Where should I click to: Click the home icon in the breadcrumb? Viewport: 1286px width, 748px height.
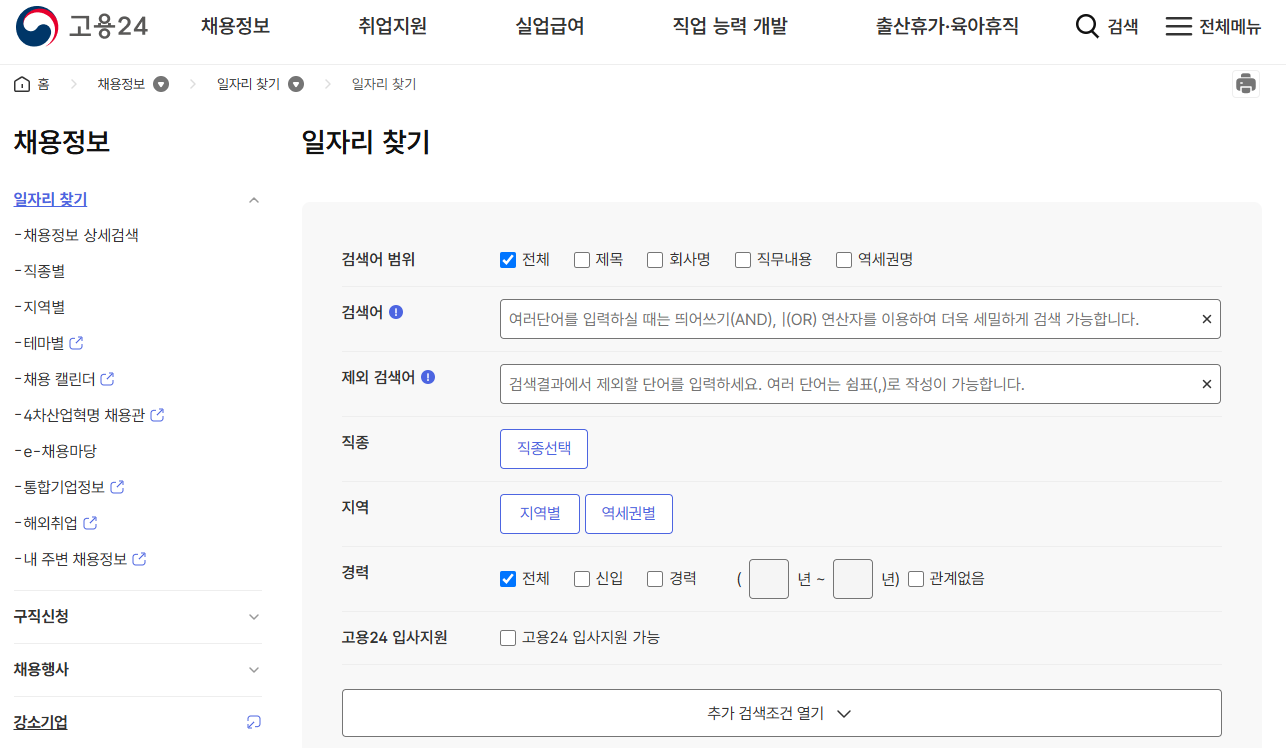(x=21, y=84)
